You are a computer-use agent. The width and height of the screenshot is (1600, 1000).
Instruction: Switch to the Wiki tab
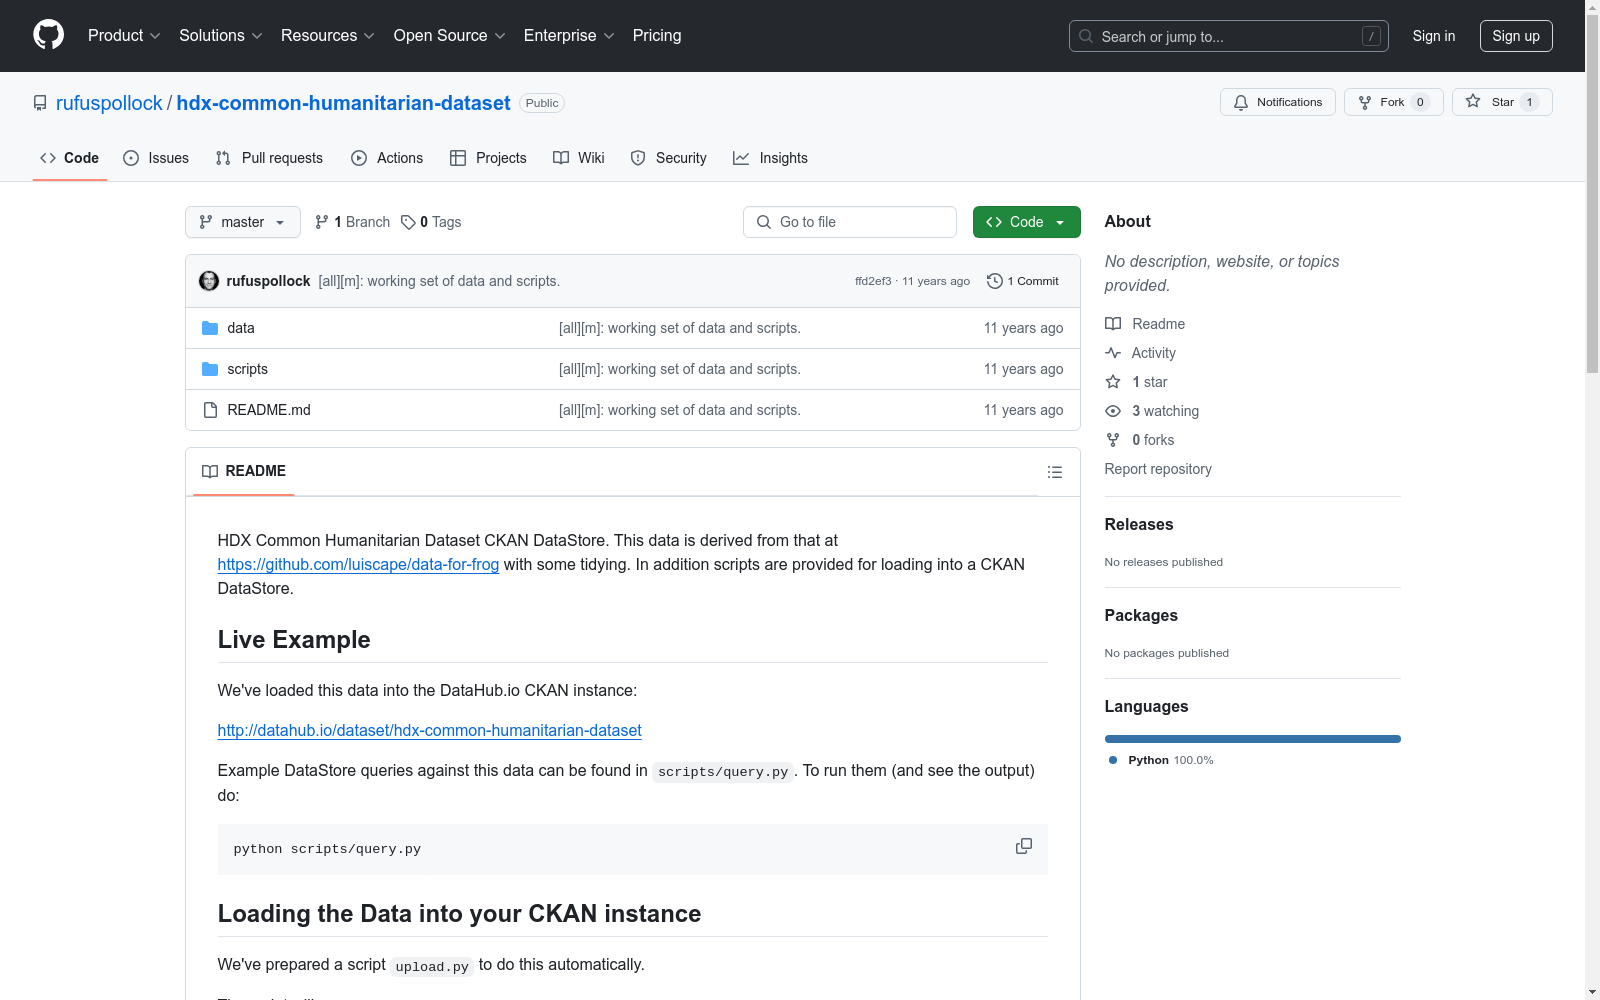(579, 158)
